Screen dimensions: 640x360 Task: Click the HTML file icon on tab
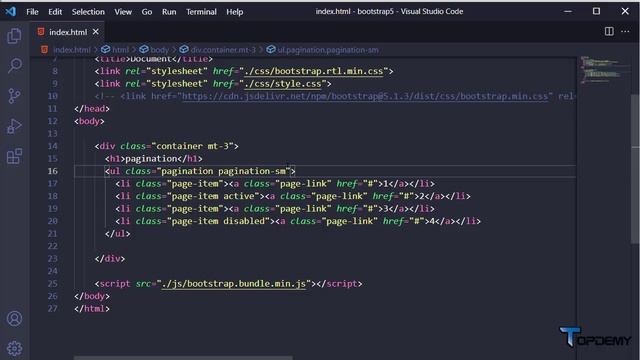tap(41, 32)
